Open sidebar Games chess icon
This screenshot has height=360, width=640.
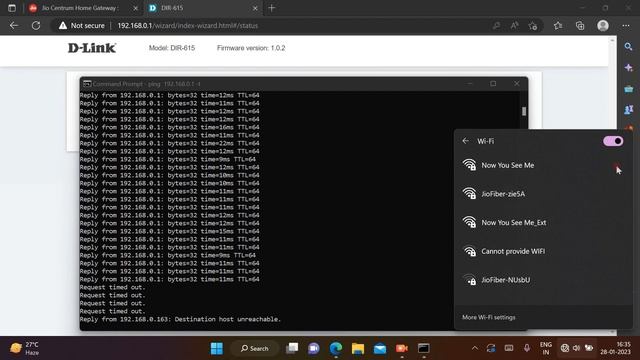(629, 110)
